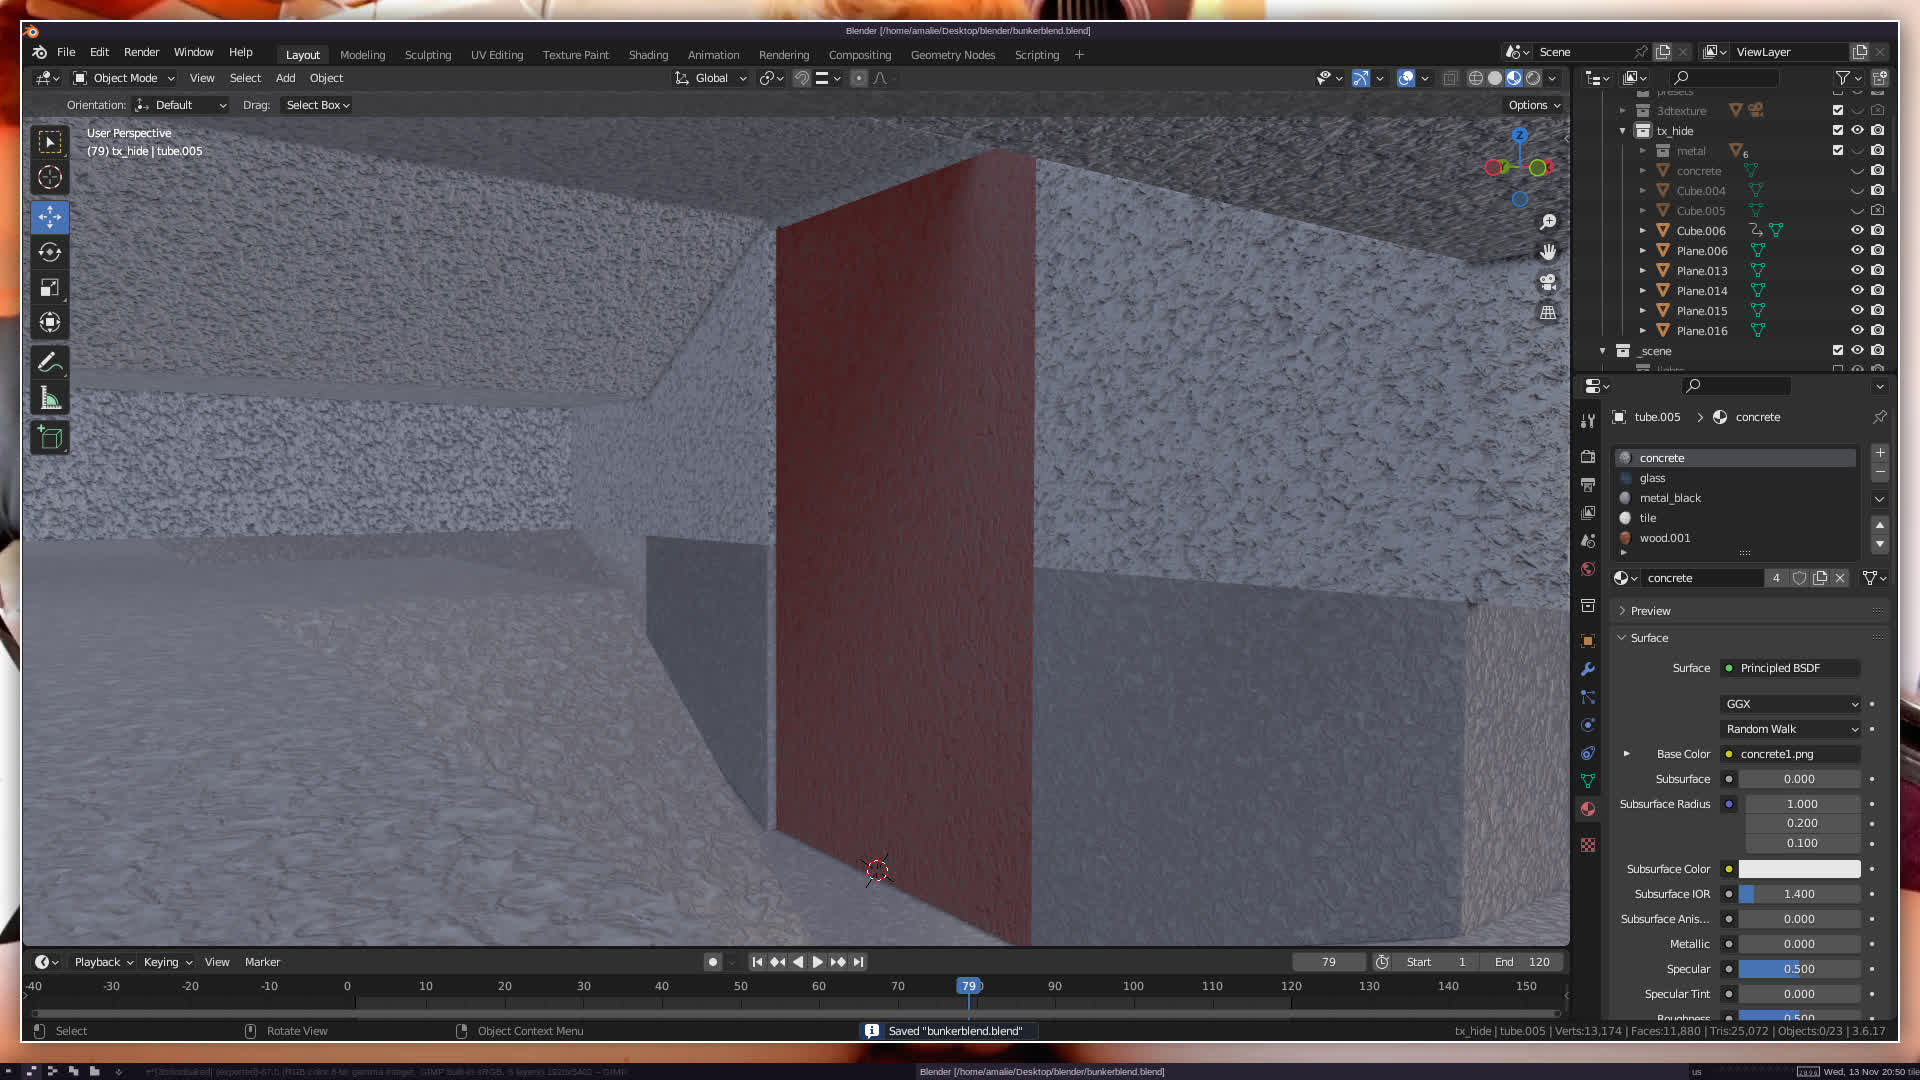Image resolution: width=1920 pixels, height=1080 pixels.
Task: Adjust the Specular slider
Action: click(x=1798, y=969)
